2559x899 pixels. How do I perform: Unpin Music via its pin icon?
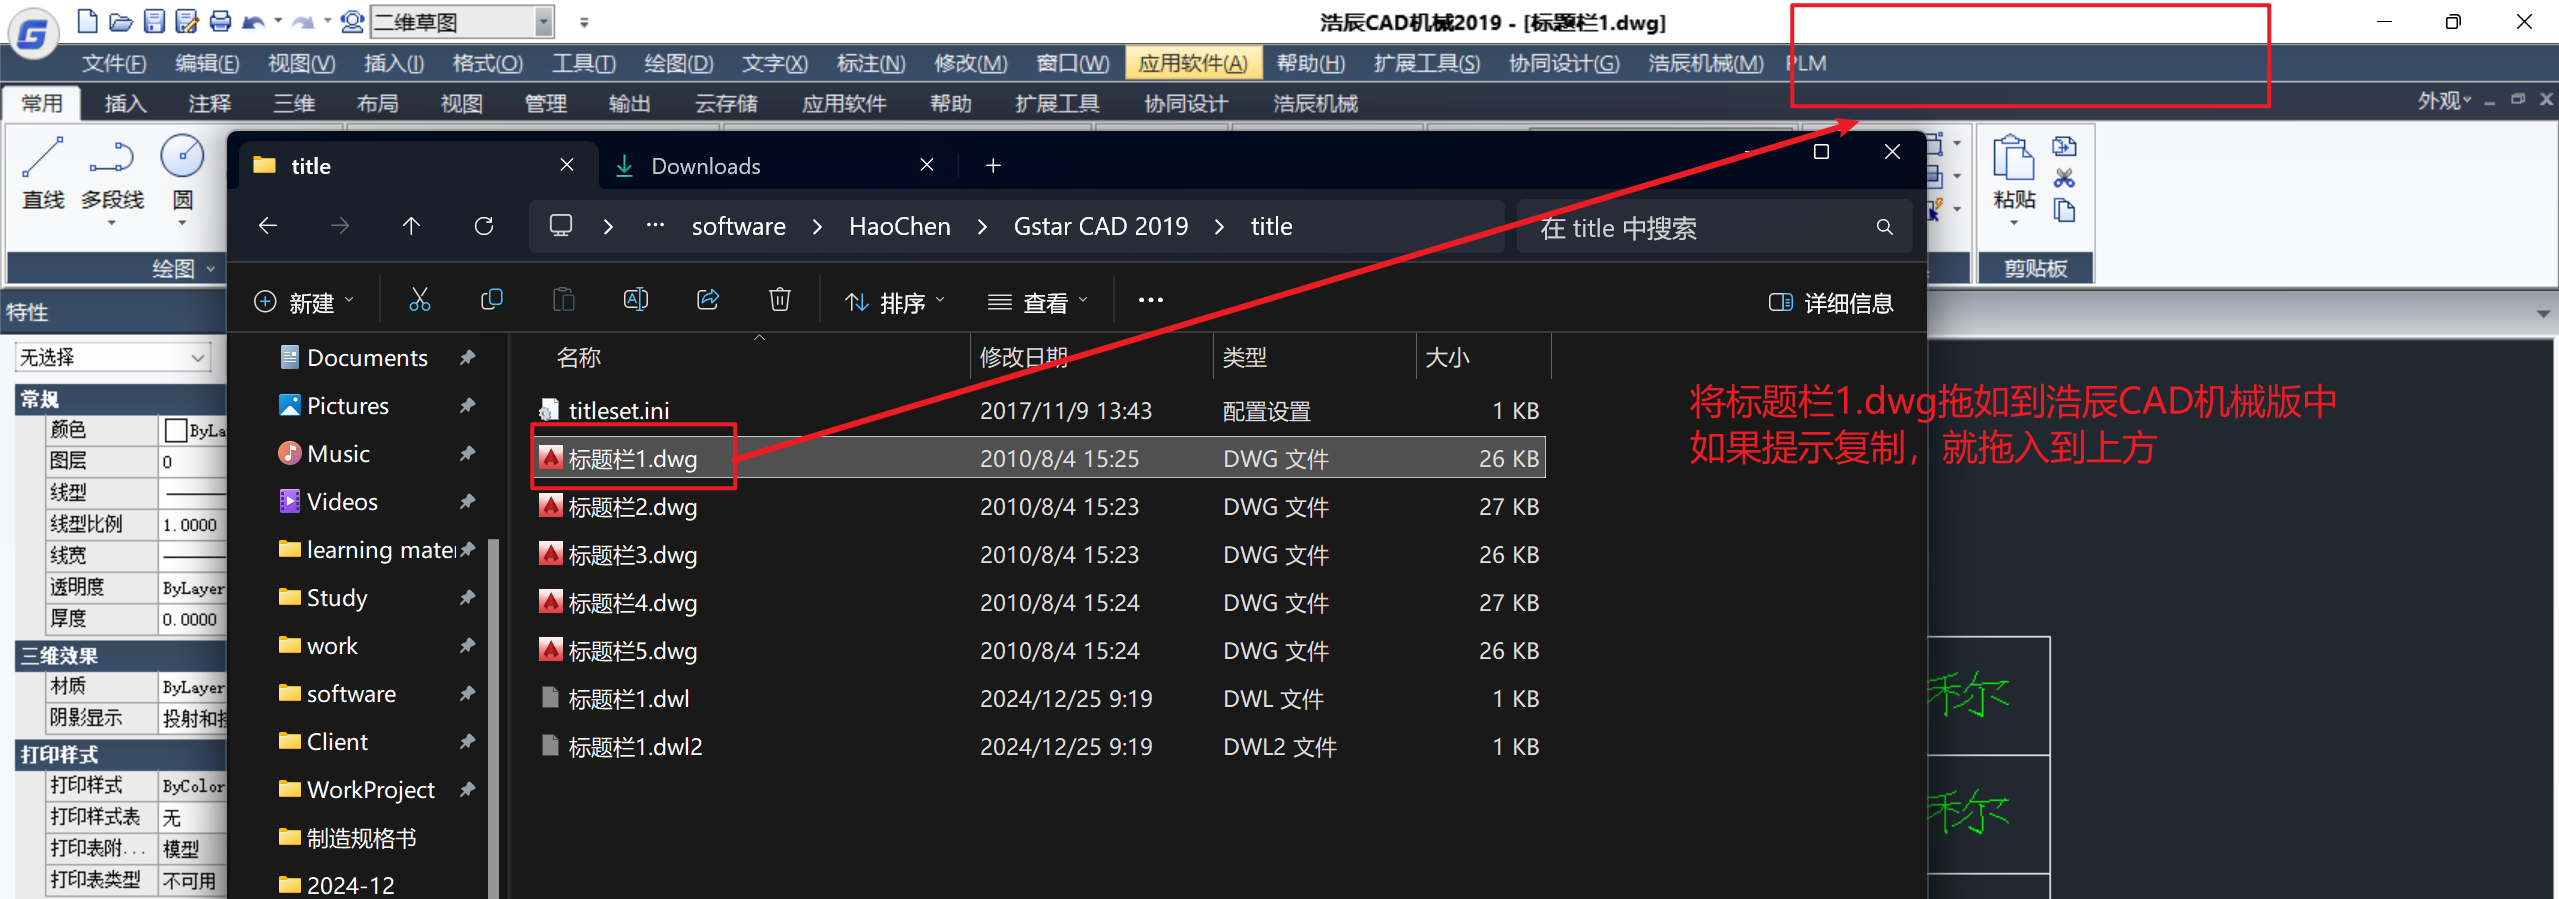point(467,453)
